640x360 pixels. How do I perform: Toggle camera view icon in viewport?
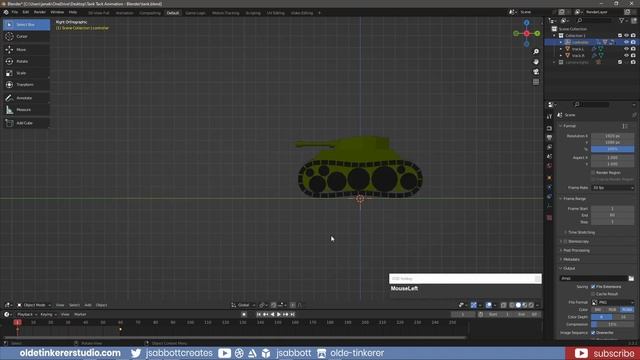tap(536, 72)
